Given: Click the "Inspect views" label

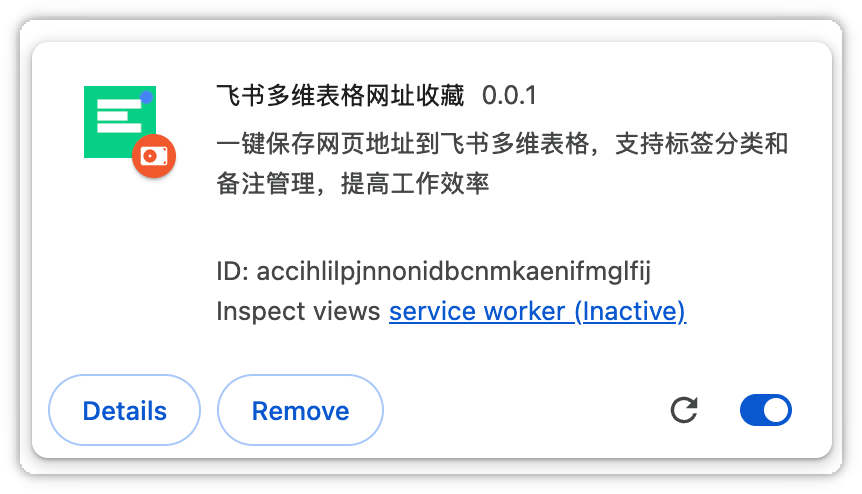Looking at the screenshot, I should click(x=298, y=312).
